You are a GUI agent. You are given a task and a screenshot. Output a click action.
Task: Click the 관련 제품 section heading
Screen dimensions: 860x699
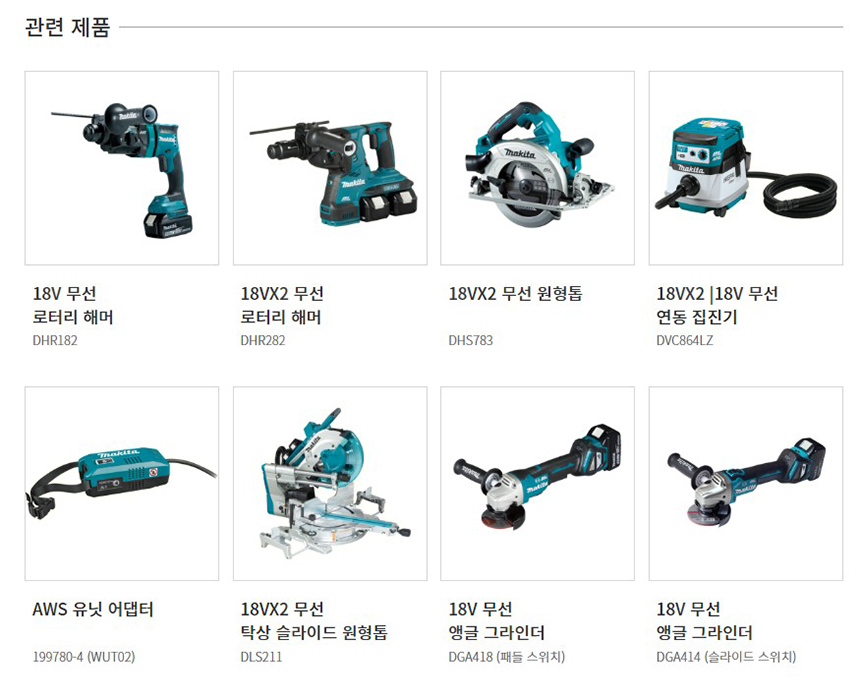click(x=67, y=27)
